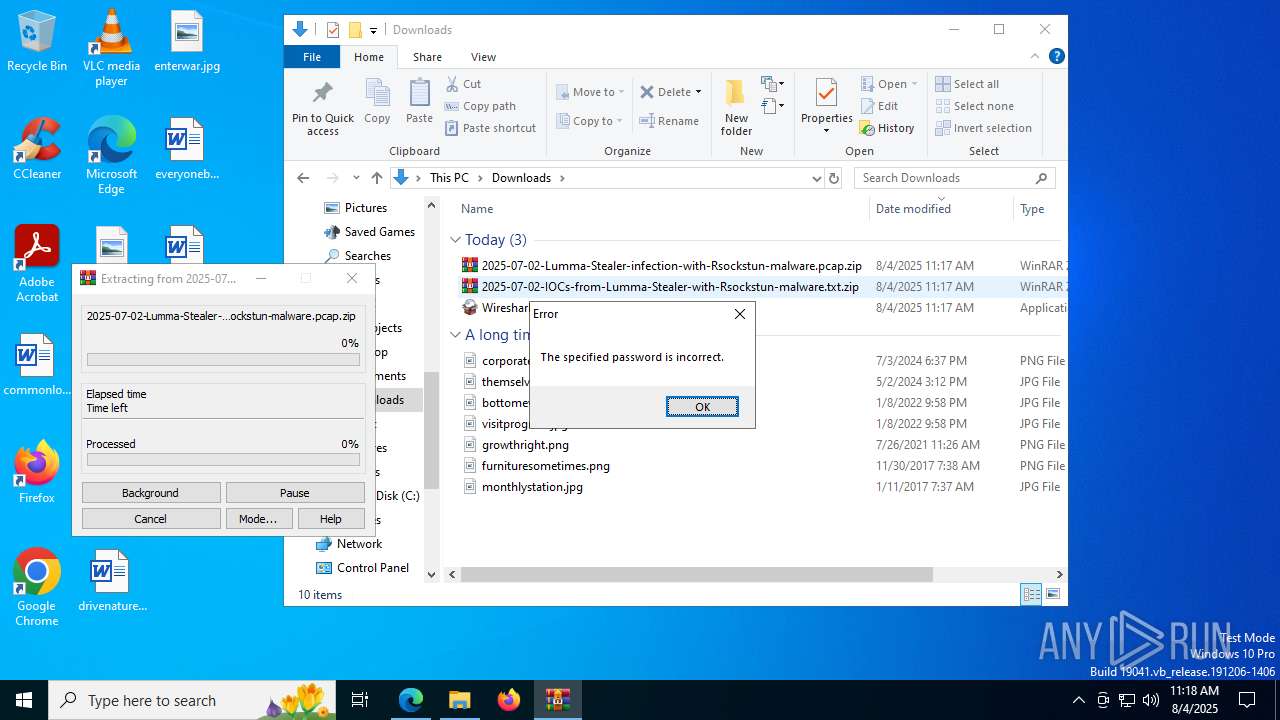Switch to large icons view
Screen dimensions: 1280x720
tap(1052, 595)
